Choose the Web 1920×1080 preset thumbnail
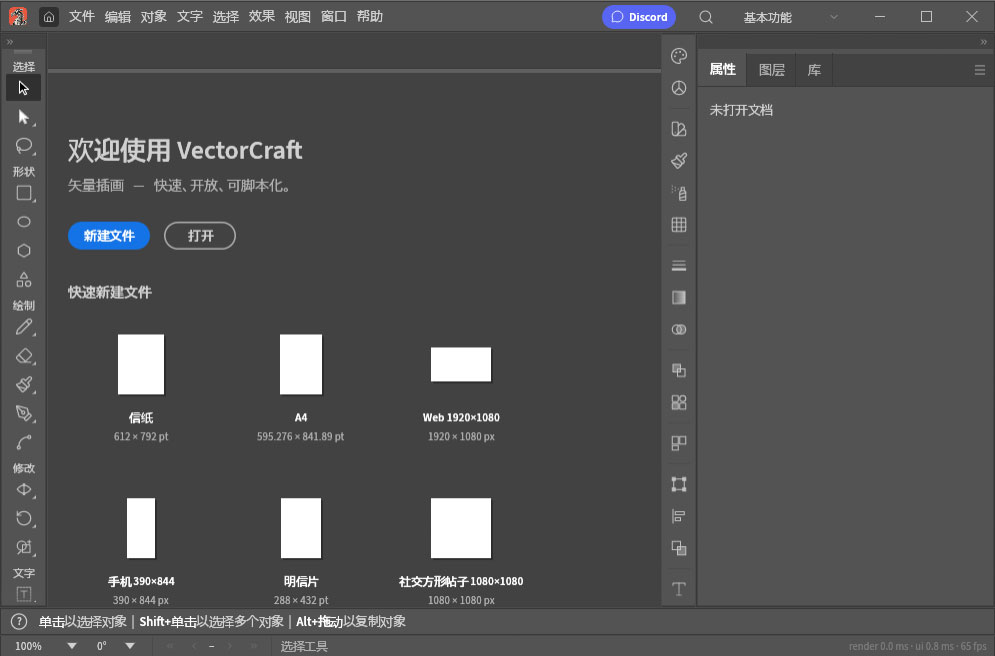 click(x=461, y=365)
